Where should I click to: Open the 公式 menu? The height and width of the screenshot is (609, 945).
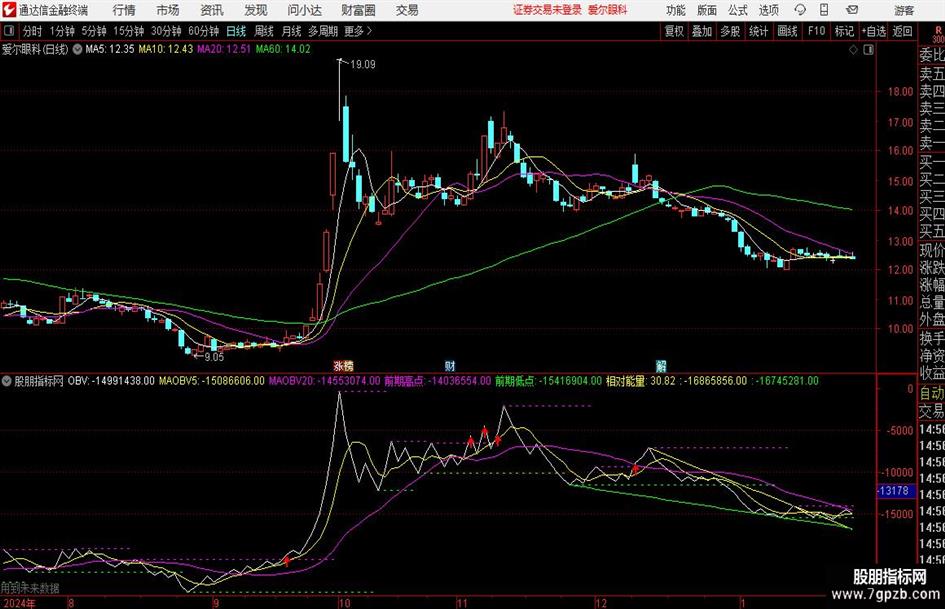click(738, 10)
